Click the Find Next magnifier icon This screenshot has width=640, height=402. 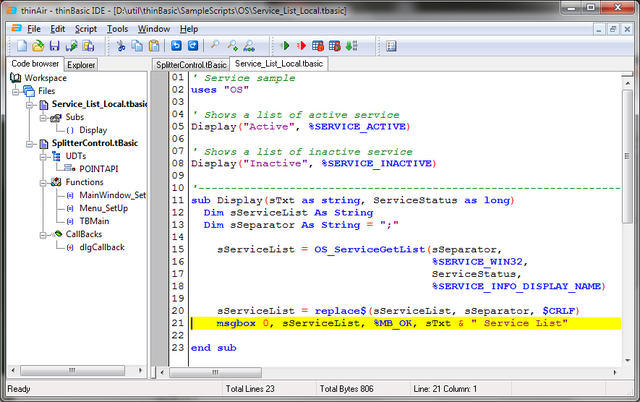232,46
